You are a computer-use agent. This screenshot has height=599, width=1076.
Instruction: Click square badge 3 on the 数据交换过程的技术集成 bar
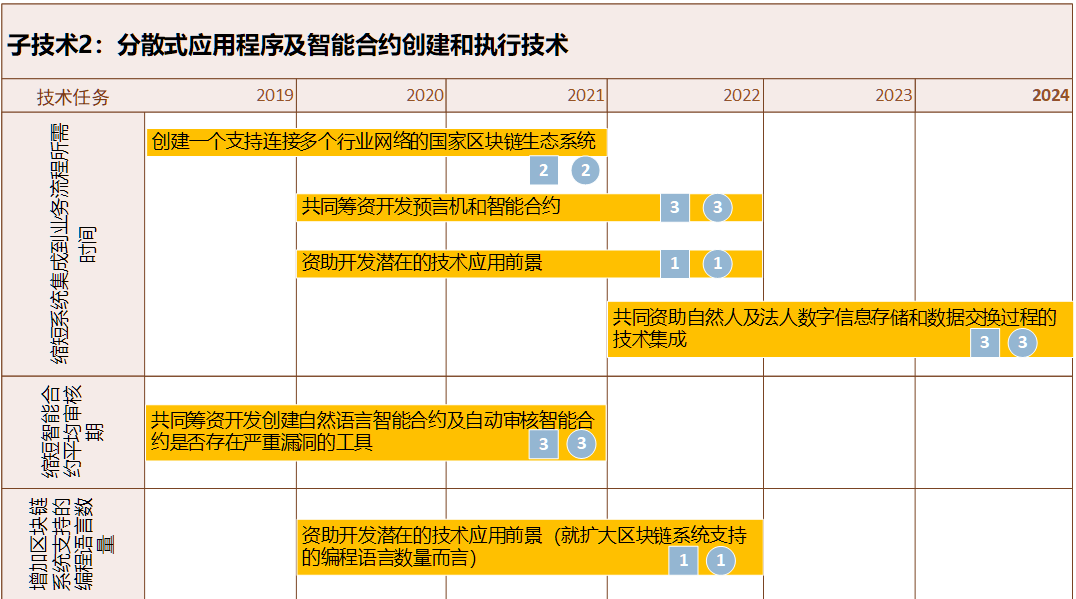click(985, 342)
